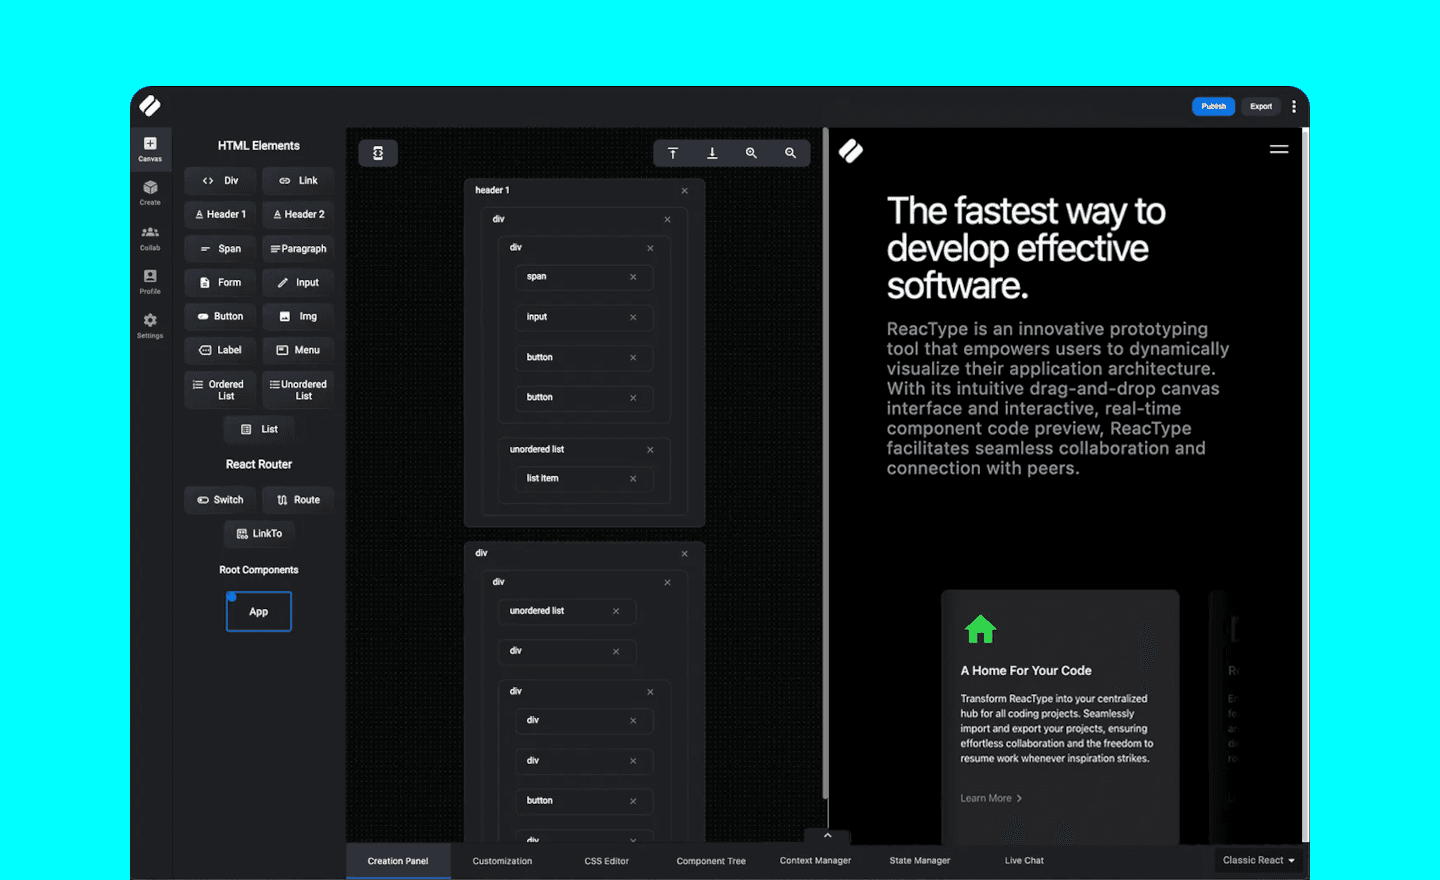1440x880 pixels.
Task: Open the Classic React dropdown
Action: click(1258, 860)
